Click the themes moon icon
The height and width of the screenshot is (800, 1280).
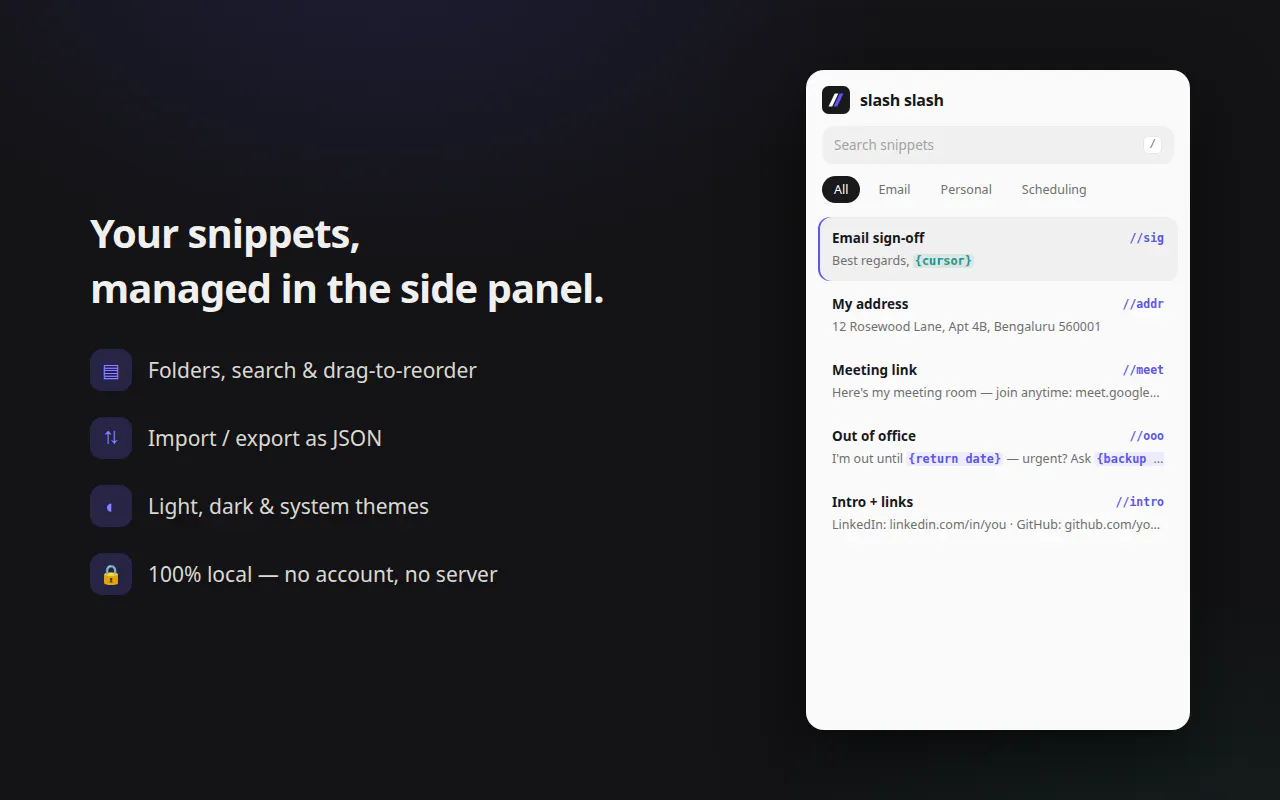(111, 506)
